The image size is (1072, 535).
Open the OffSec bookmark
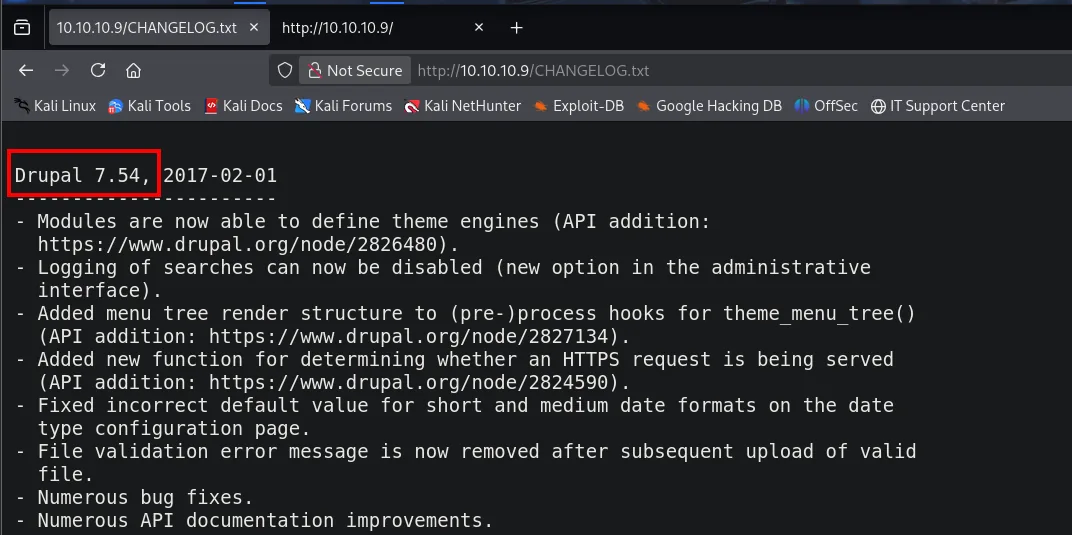pos(826,106)
